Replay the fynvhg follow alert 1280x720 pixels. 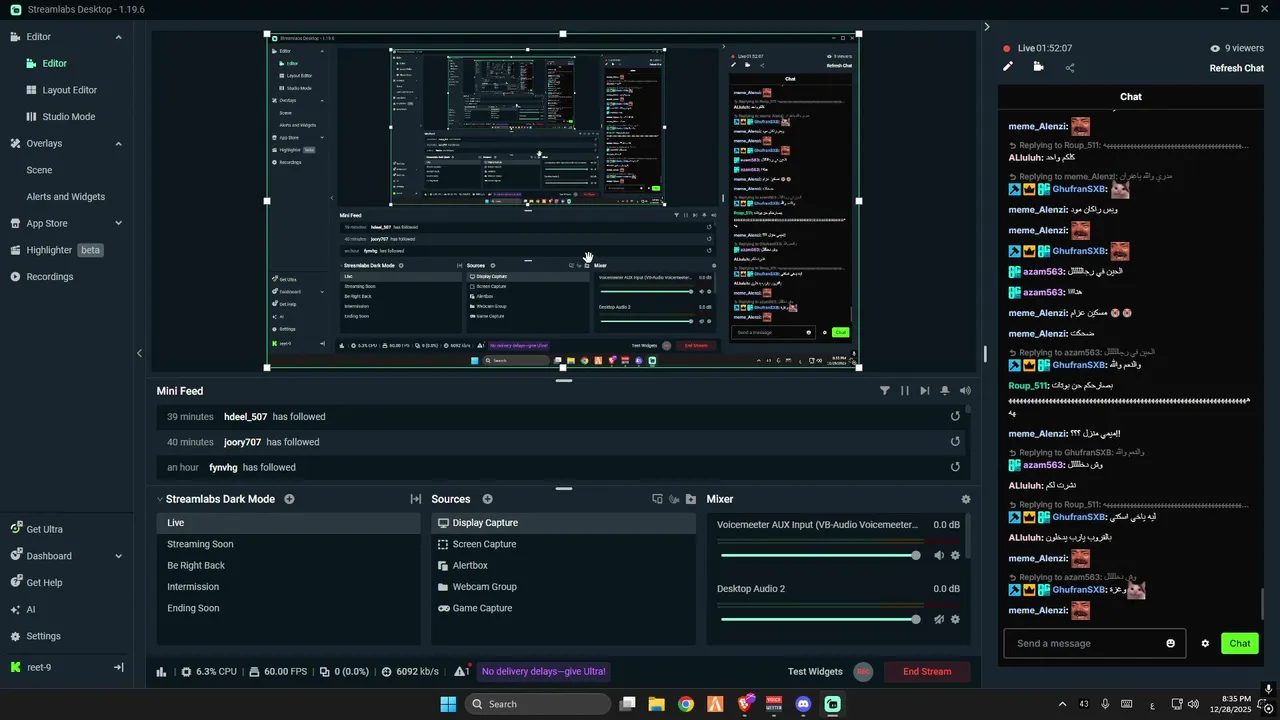(955, 467)
